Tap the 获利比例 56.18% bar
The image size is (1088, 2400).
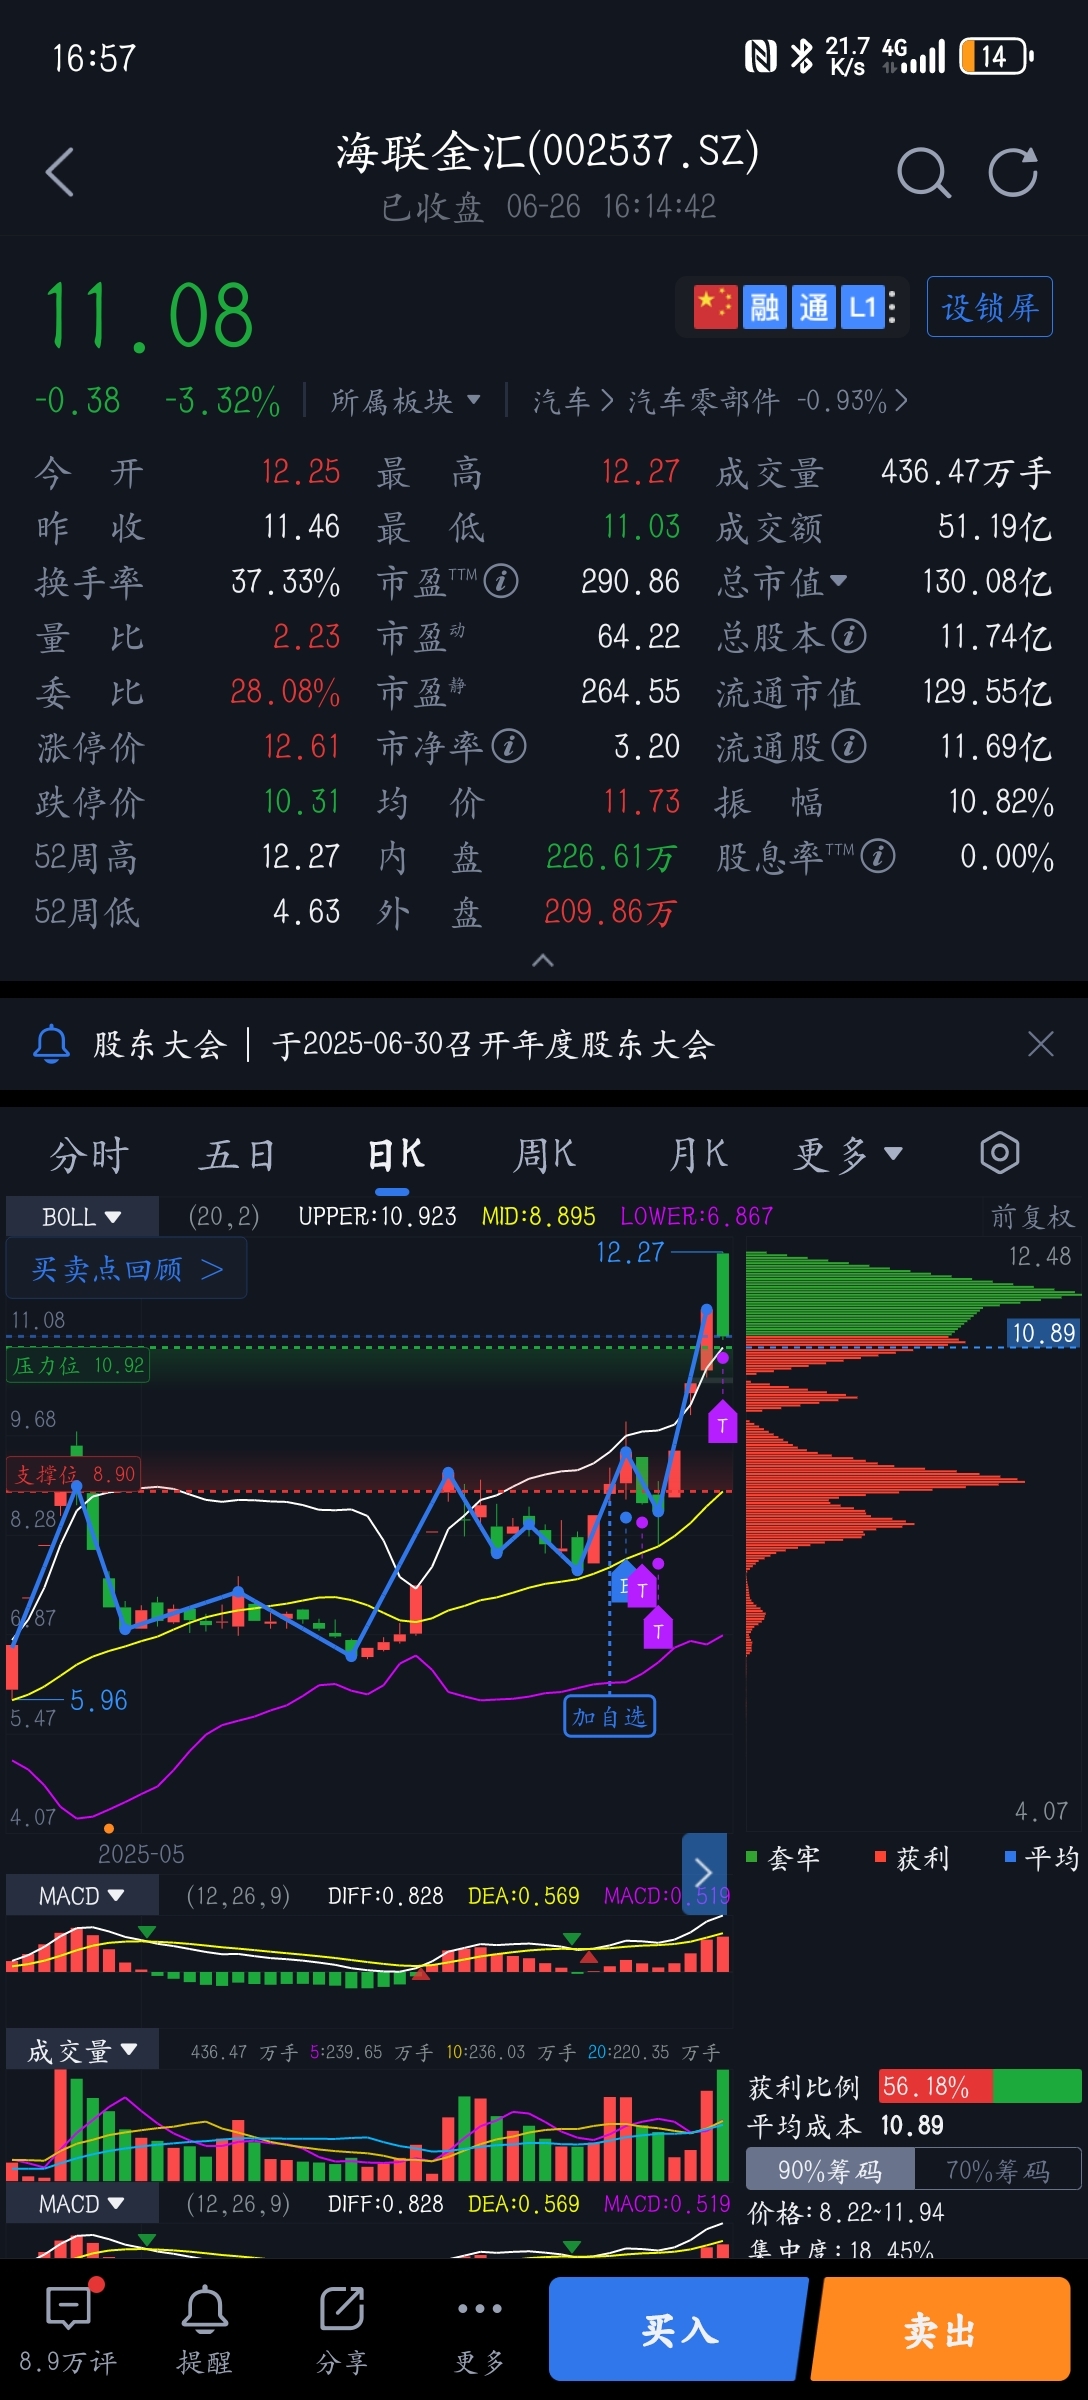pos(980,2086)
